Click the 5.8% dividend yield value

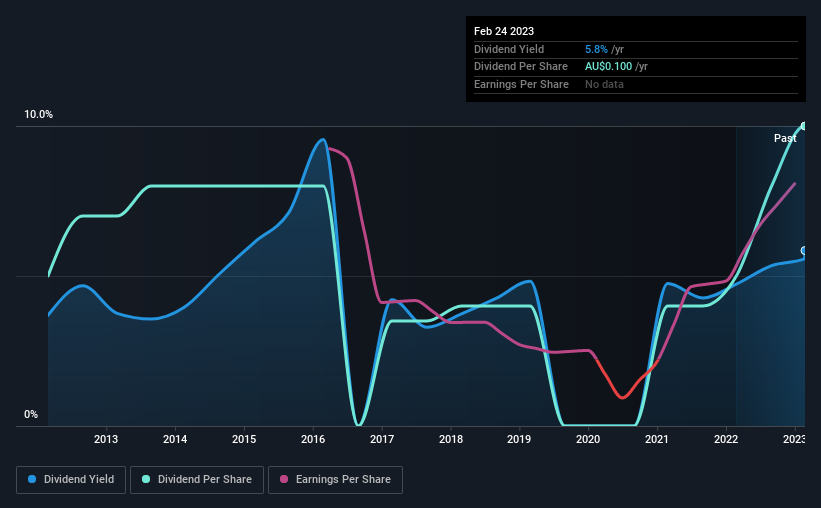(x=596, y=49)
